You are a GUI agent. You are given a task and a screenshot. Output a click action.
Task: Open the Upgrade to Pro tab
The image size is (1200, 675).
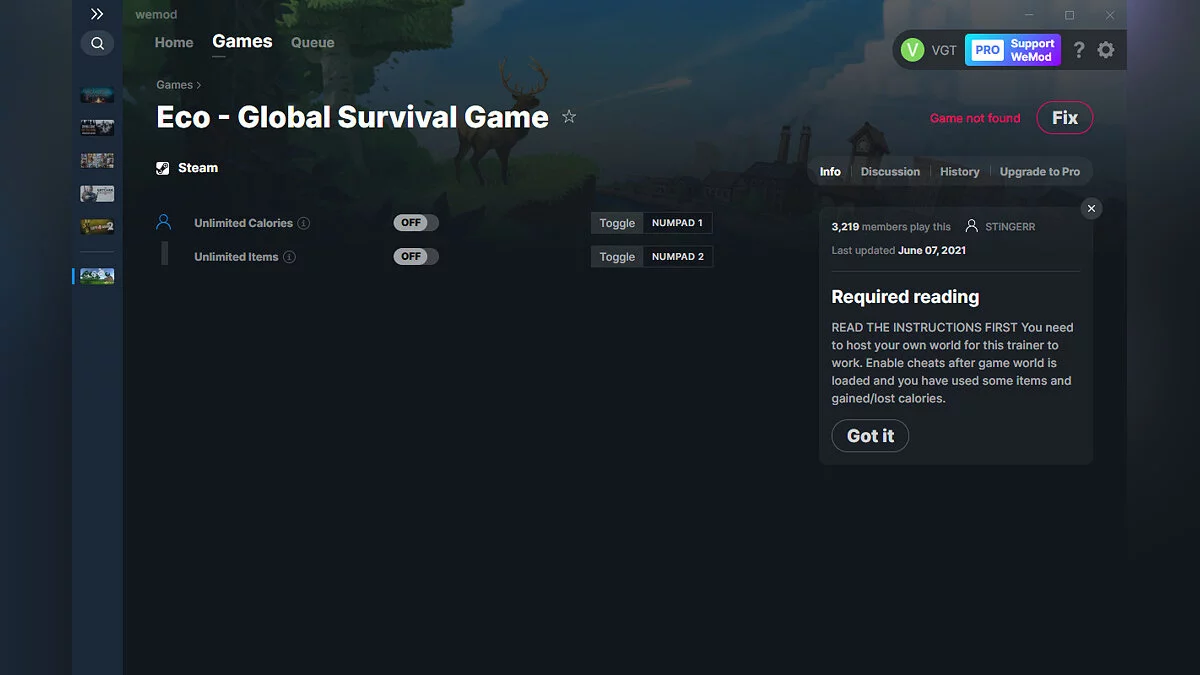tap(1040, 172)
